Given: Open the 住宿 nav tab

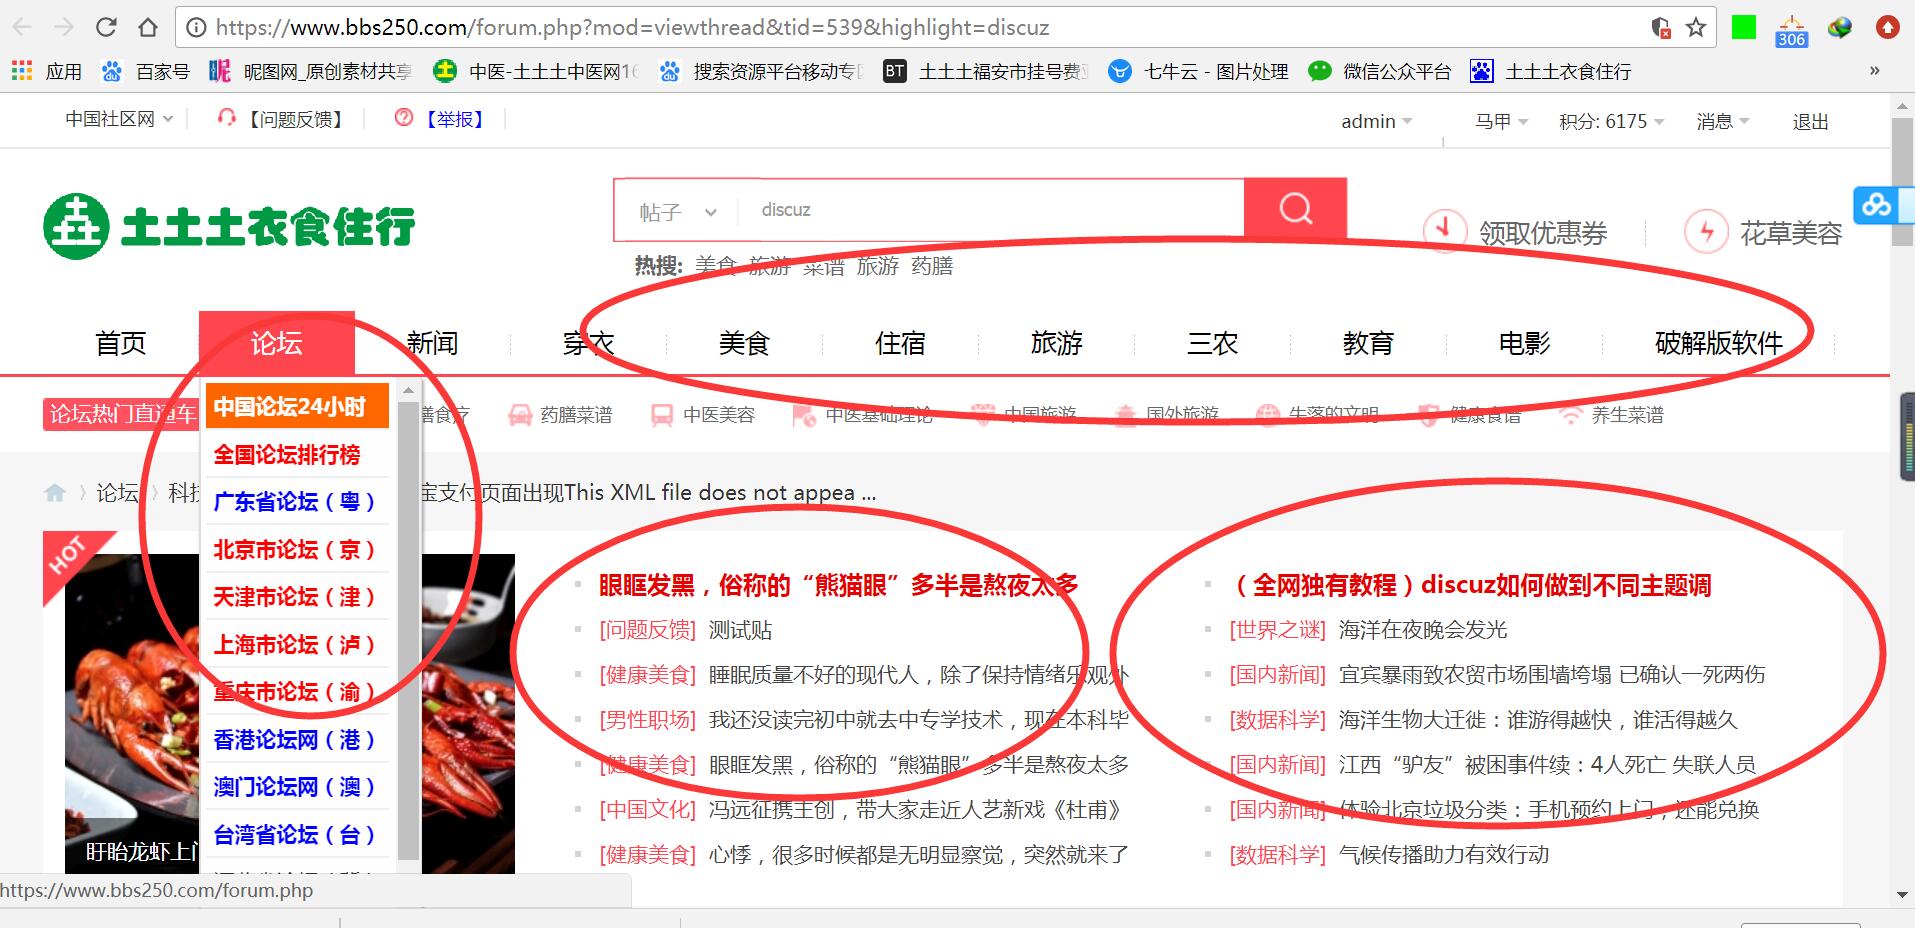Looking at the screenshot, I should (901, 343).
